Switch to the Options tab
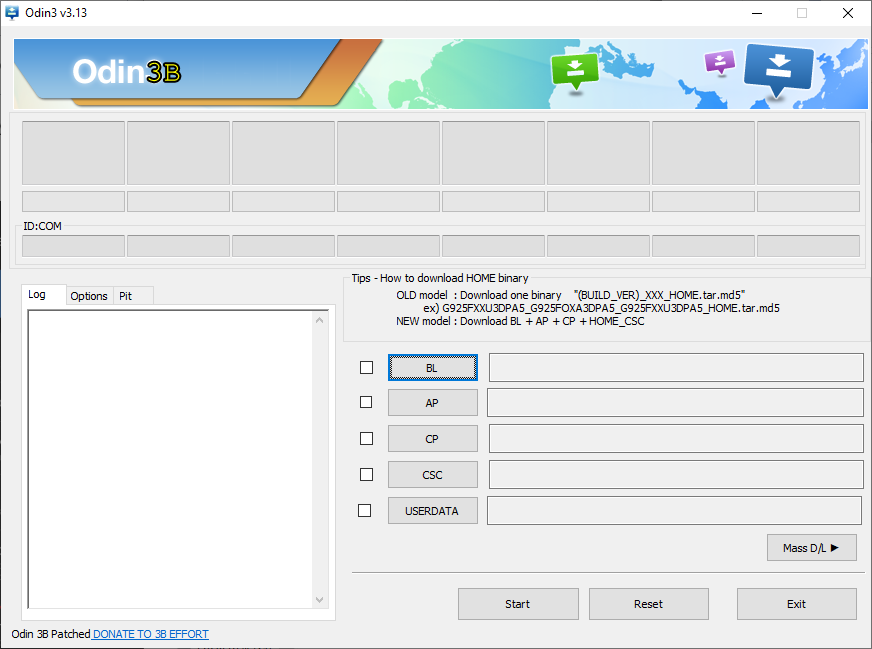The height and width of the screenshot is (649, 872). pyautogui.click(x=89, y=296)
